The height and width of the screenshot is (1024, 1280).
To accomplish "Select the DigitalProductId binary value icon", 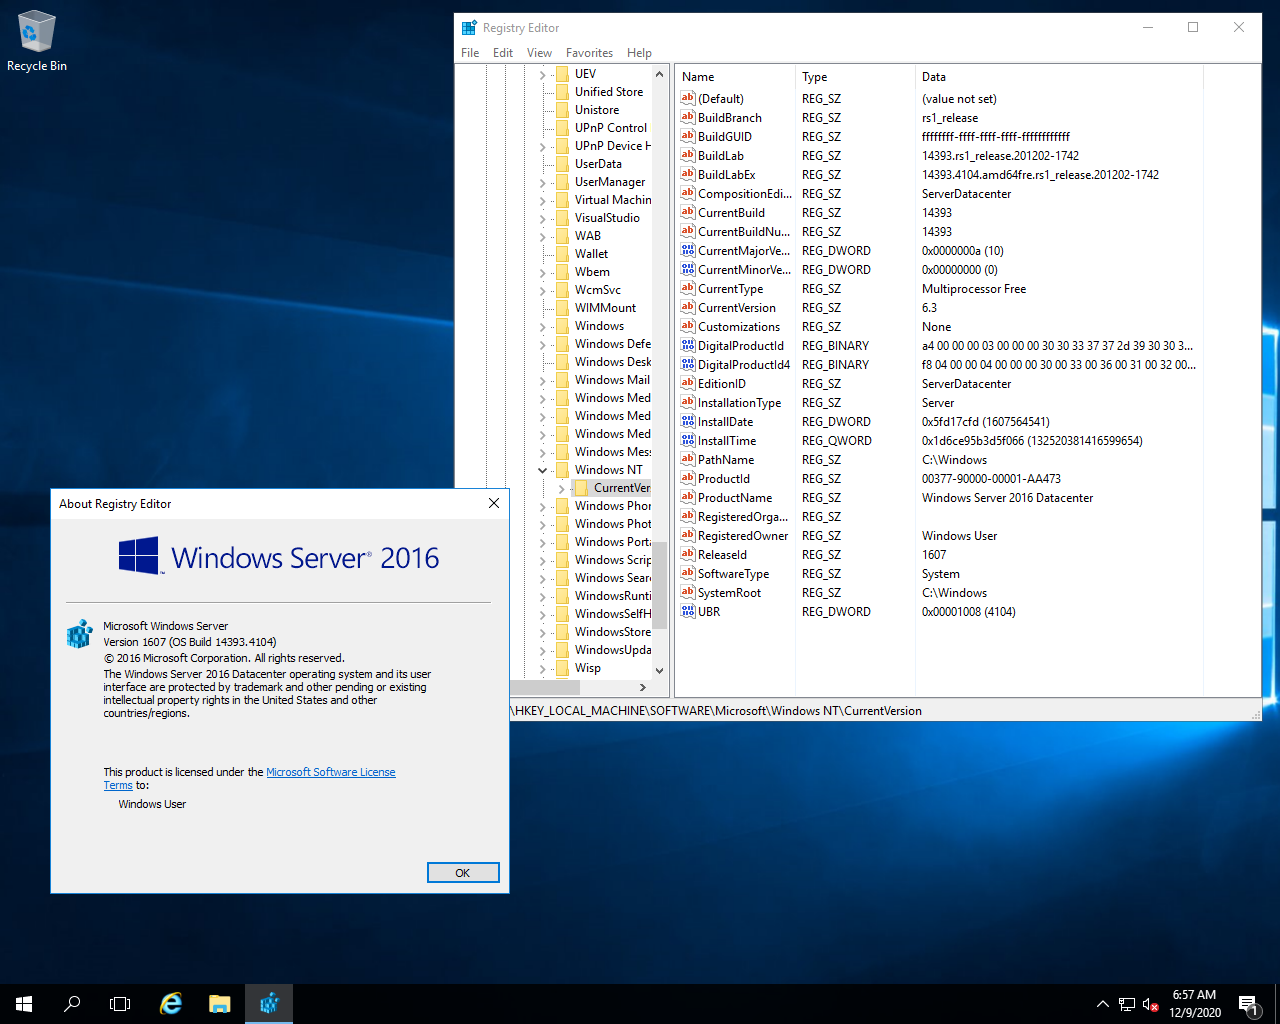I will click(x=687, y=345).
